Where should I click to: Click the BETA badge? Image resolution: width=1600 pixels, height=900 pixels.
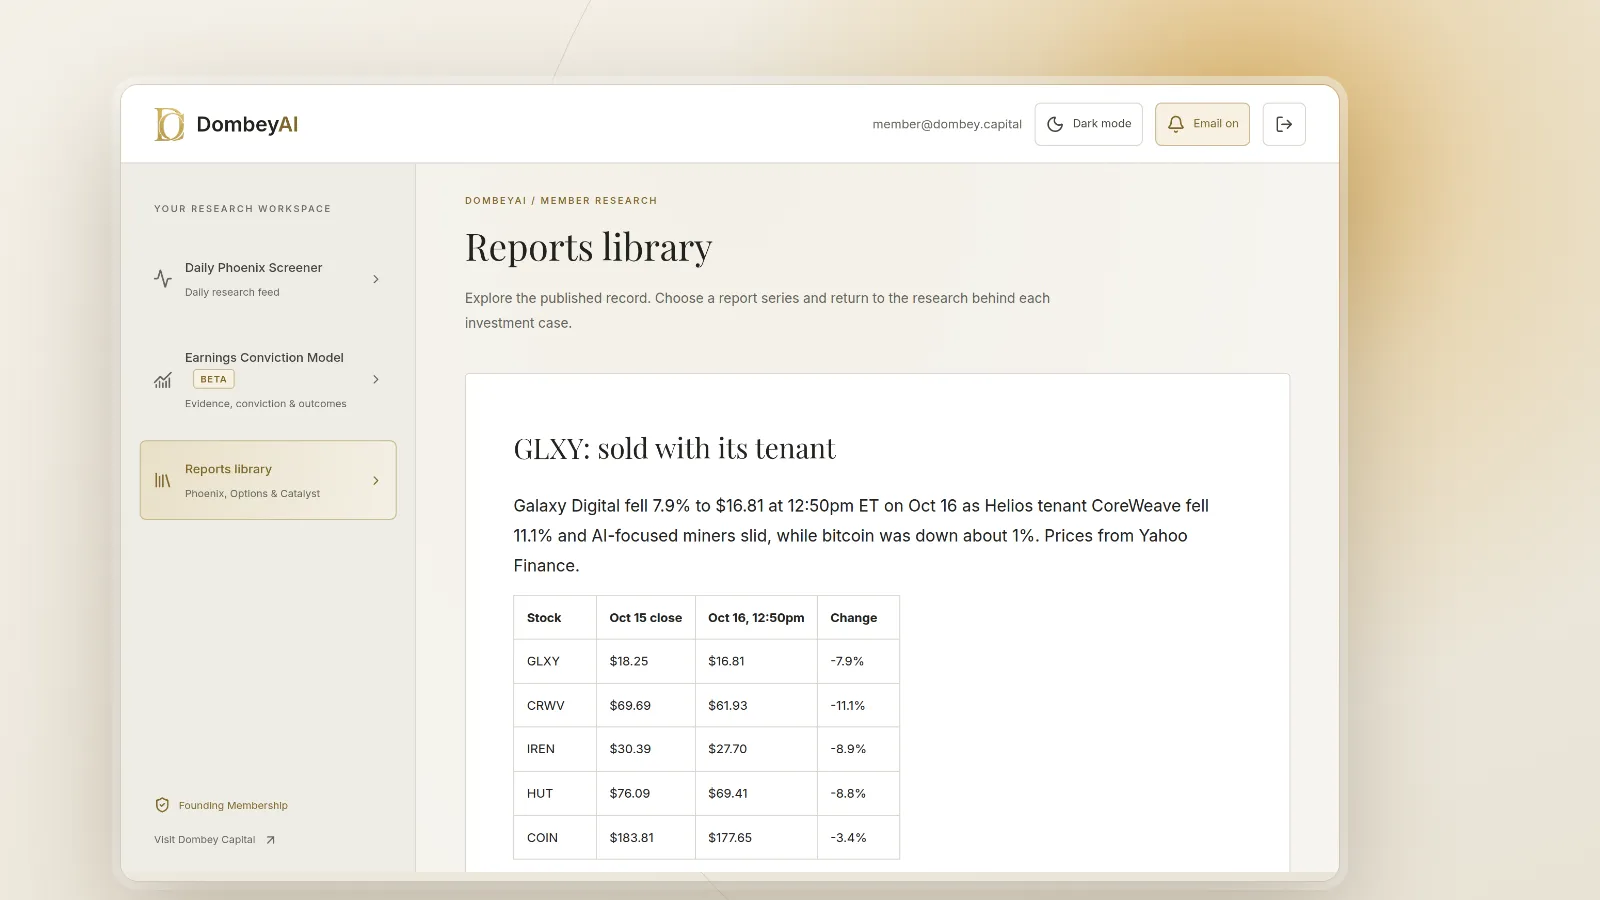pyautogui.click(x=213, y=379)
